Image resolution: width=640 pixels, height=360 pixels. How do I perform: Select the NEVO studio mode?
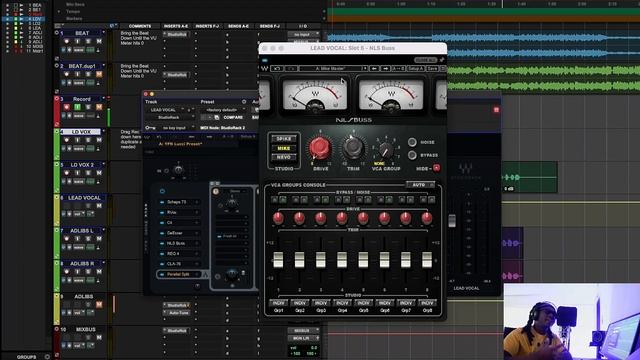coord(284,157)
